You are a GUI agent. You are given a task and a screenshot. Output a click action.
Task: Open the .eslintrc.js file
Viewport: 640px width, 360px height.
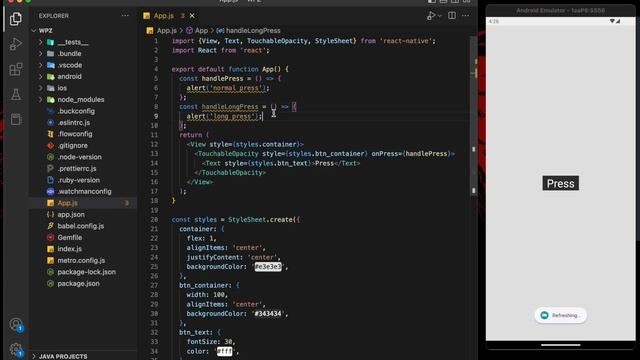click(x=73, y=122)
